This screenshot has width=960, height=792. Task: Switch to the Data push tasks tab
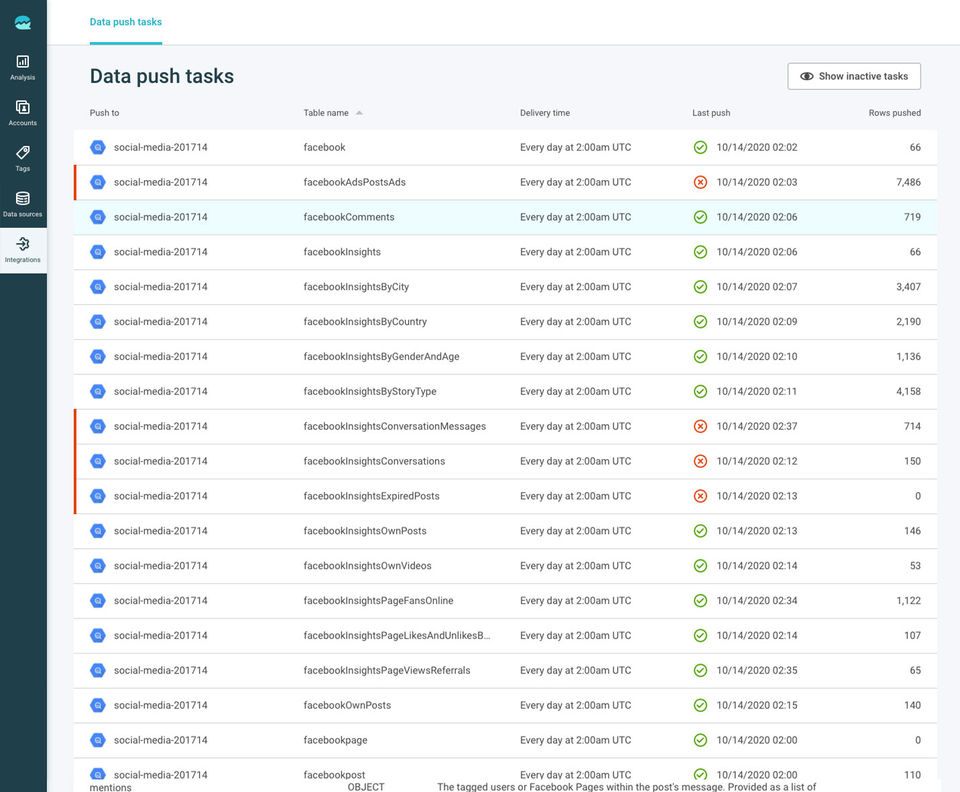coord(126,22)
